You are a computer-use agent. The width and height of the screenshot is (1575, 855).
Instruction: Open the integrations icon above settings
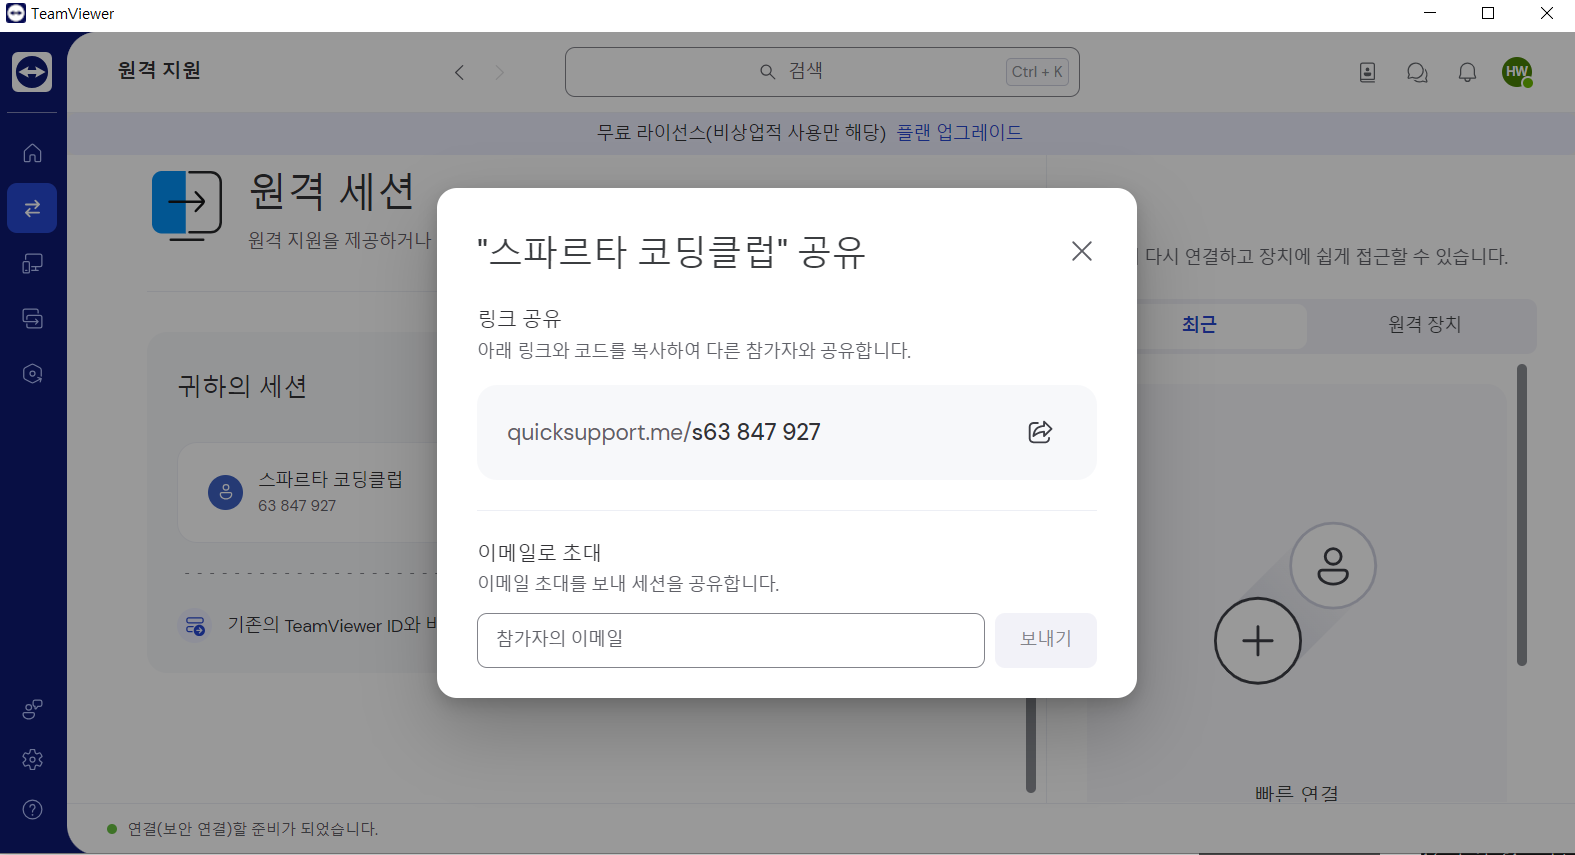32,709
